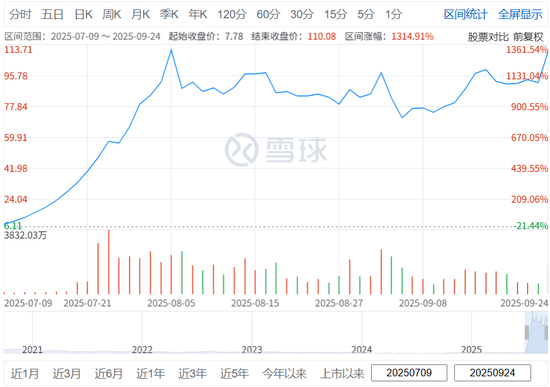Edit the start date field 20250709
Viewport: 550px width, 387px height.
point(409,373)
